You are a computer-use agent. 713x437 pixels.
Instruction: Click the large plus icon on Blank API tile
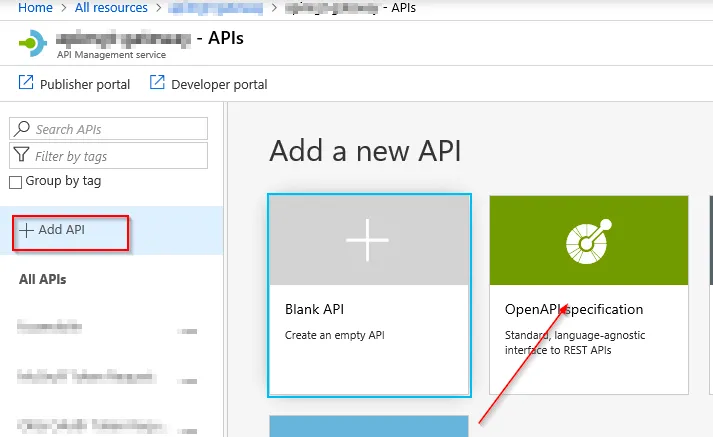pyautogui.click(x=367, y=240)
